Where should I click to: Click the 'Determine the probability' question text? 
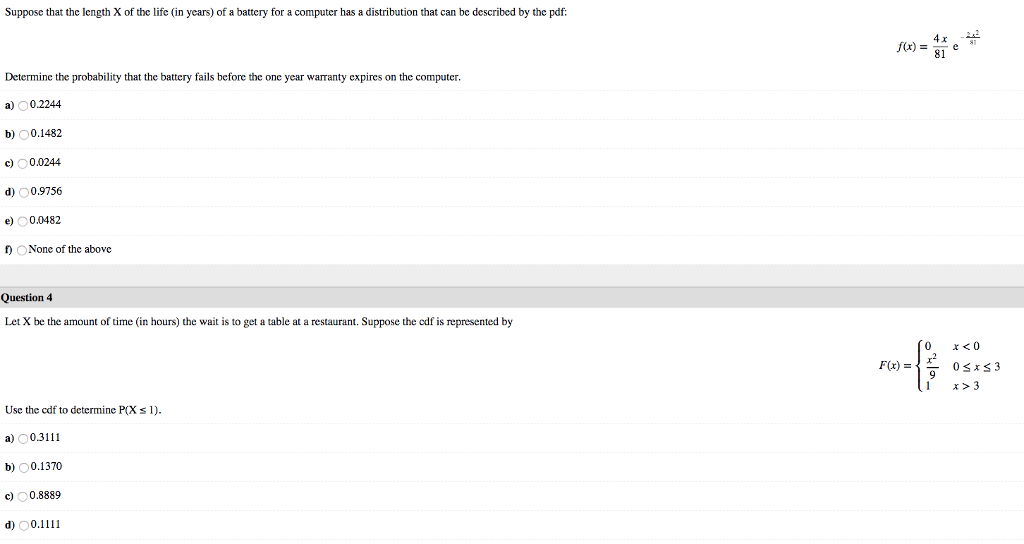[233, 77]
